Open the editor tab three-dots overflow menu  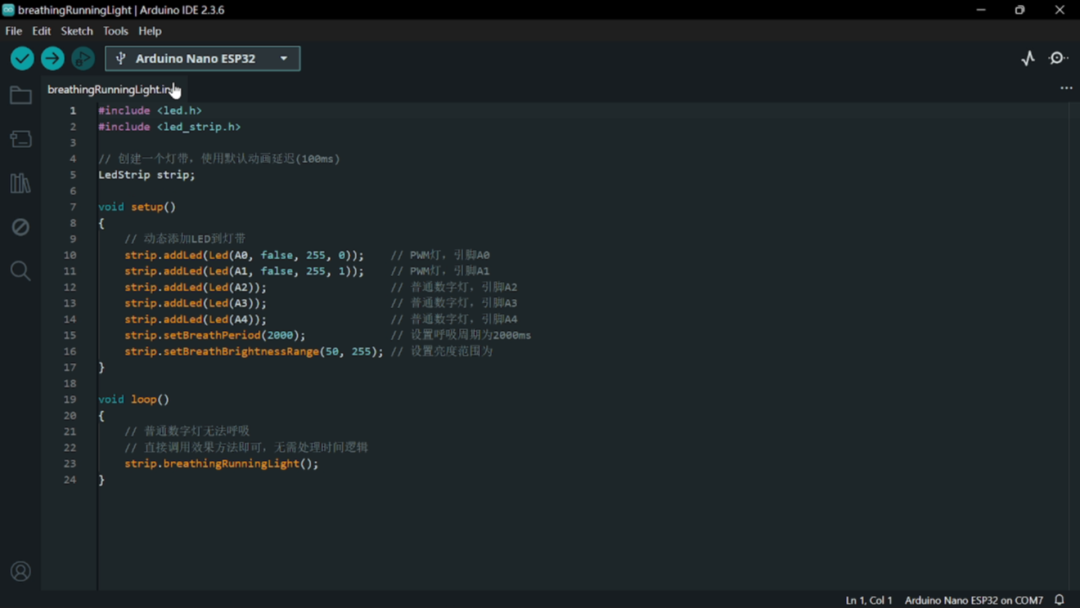(x=1066, y=88)
